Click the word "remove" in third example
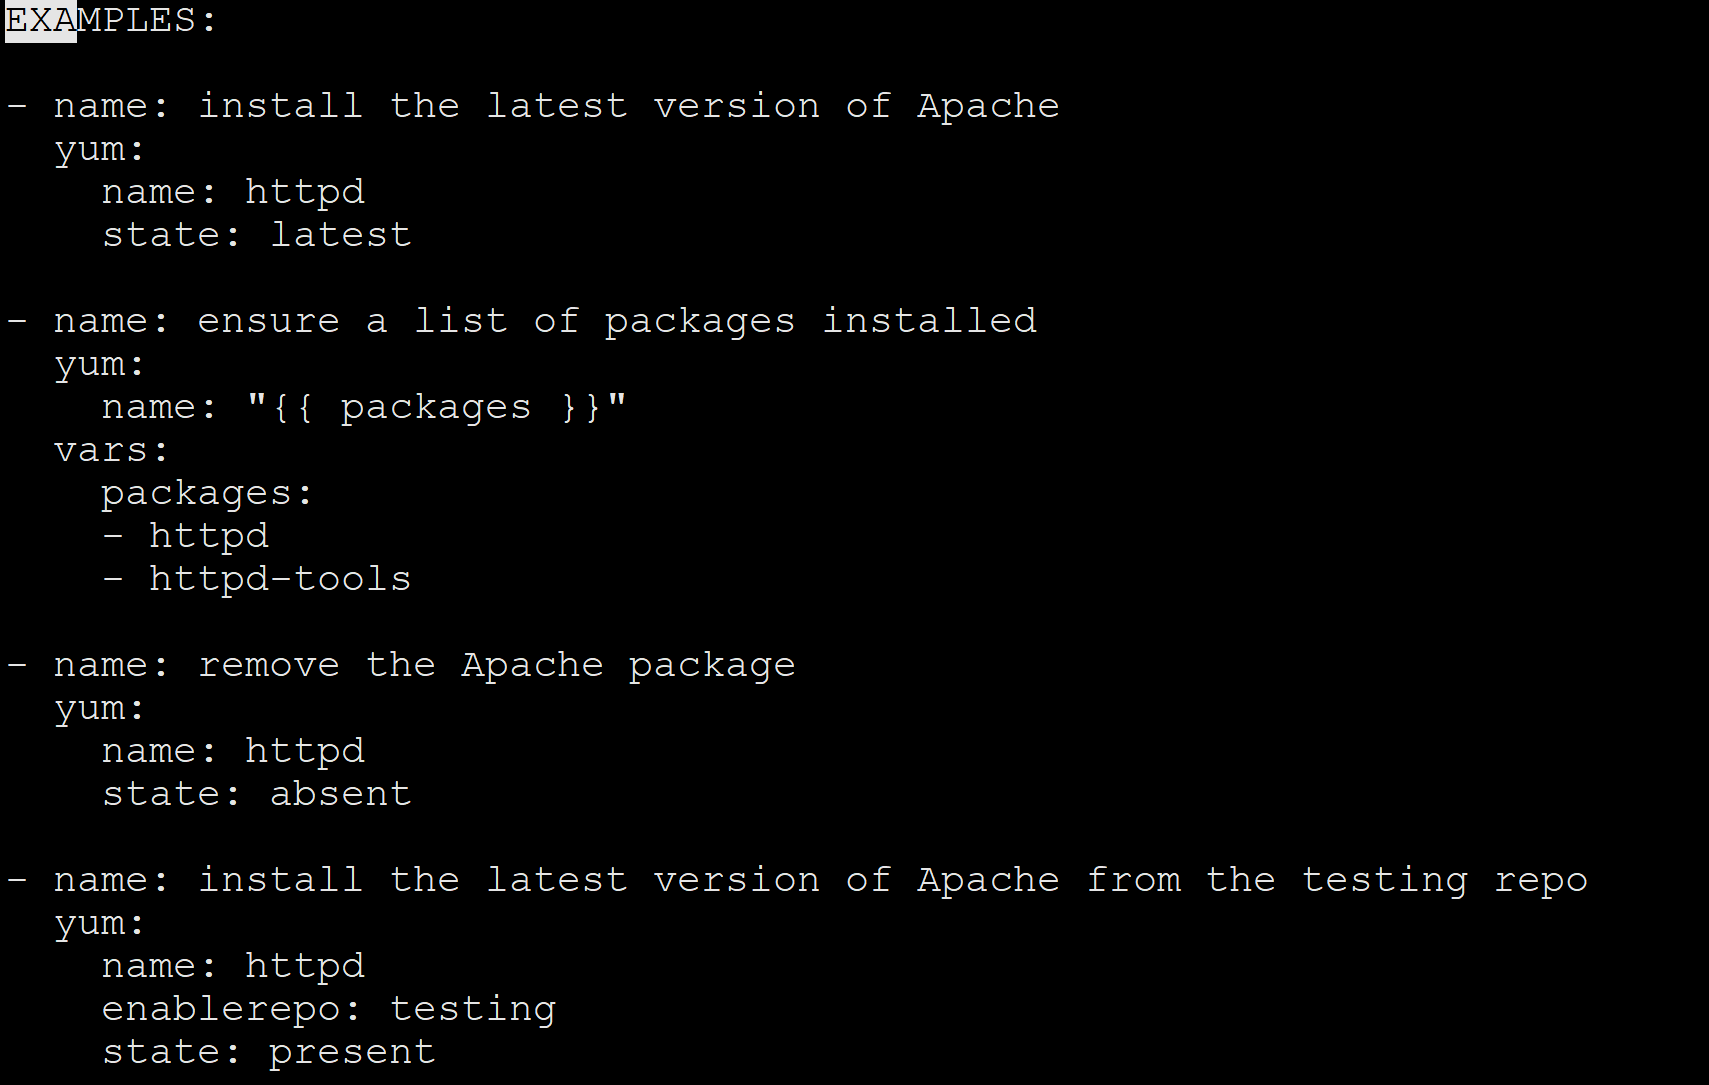The height and width of the screenshot is (1085, 1709). coord(268,665)
